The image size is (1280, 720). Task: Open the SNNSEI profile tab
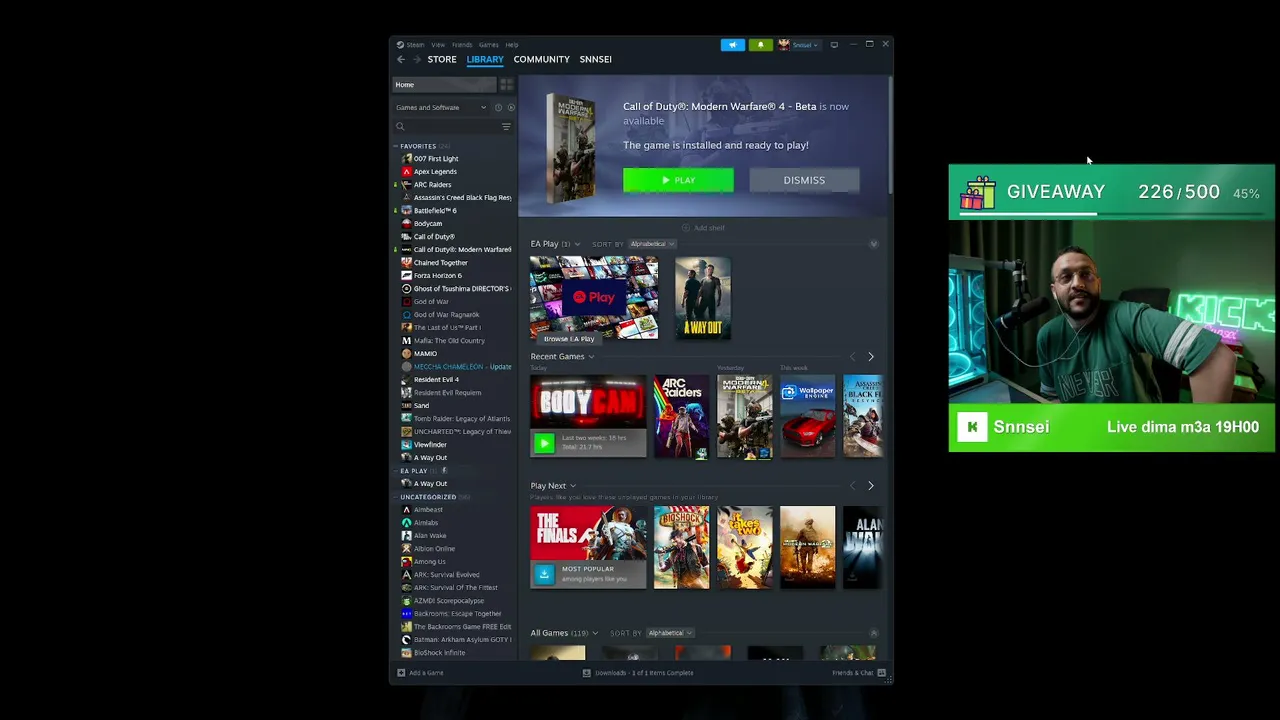pos(596,59)
